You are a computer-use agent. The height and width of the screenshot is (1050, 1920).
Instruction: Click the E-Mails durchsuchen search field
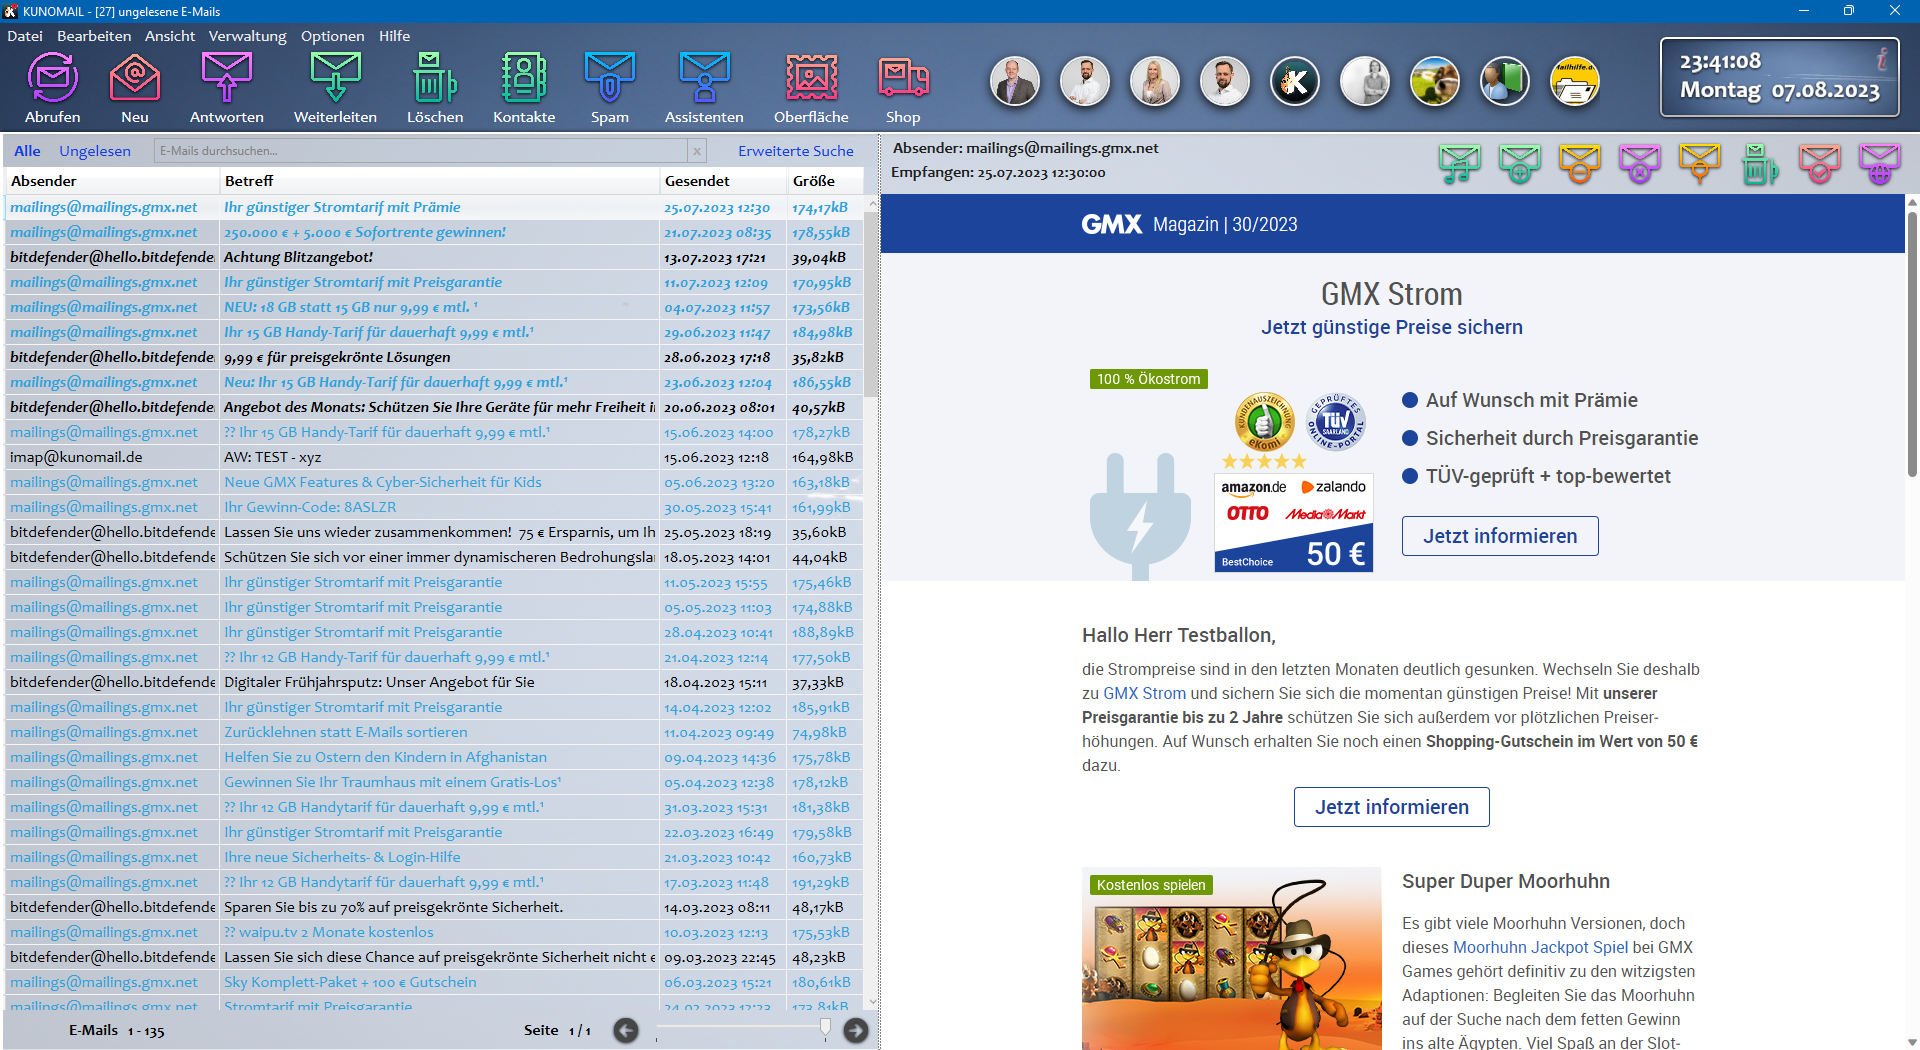click(421, 151)
